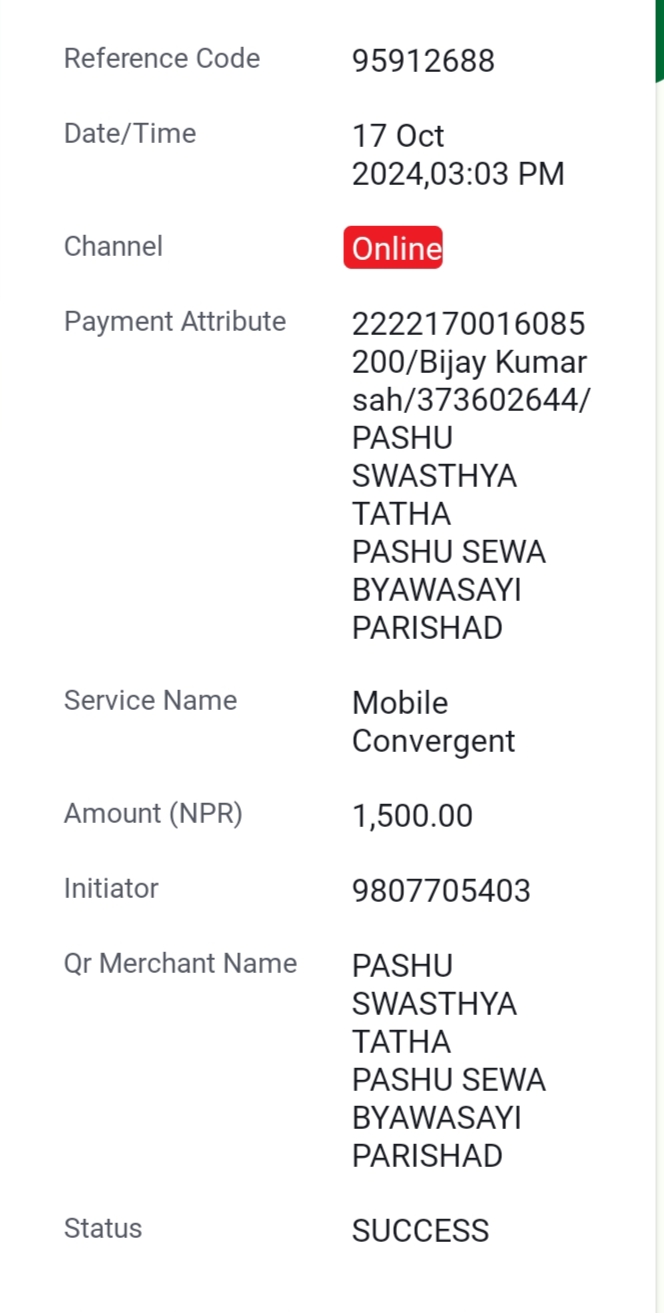Select the QR merchant name PASHU SWASTHYA text
The width and height of the screenshot is (664, 1313).
(x=434, y=985)
